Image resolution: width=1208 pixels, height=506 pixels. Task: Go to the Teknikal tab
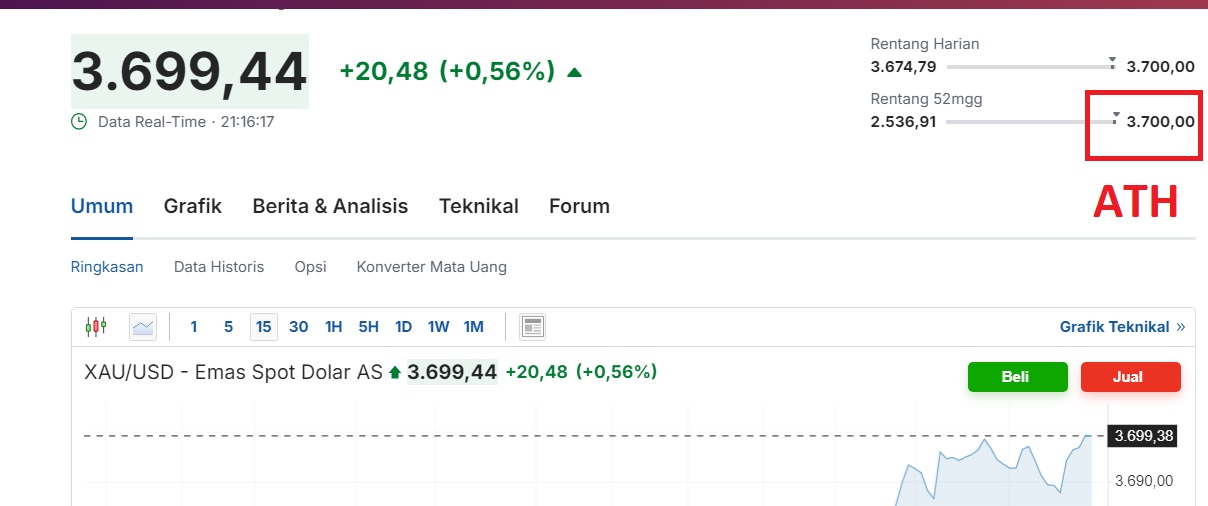[x=478, y=206]
